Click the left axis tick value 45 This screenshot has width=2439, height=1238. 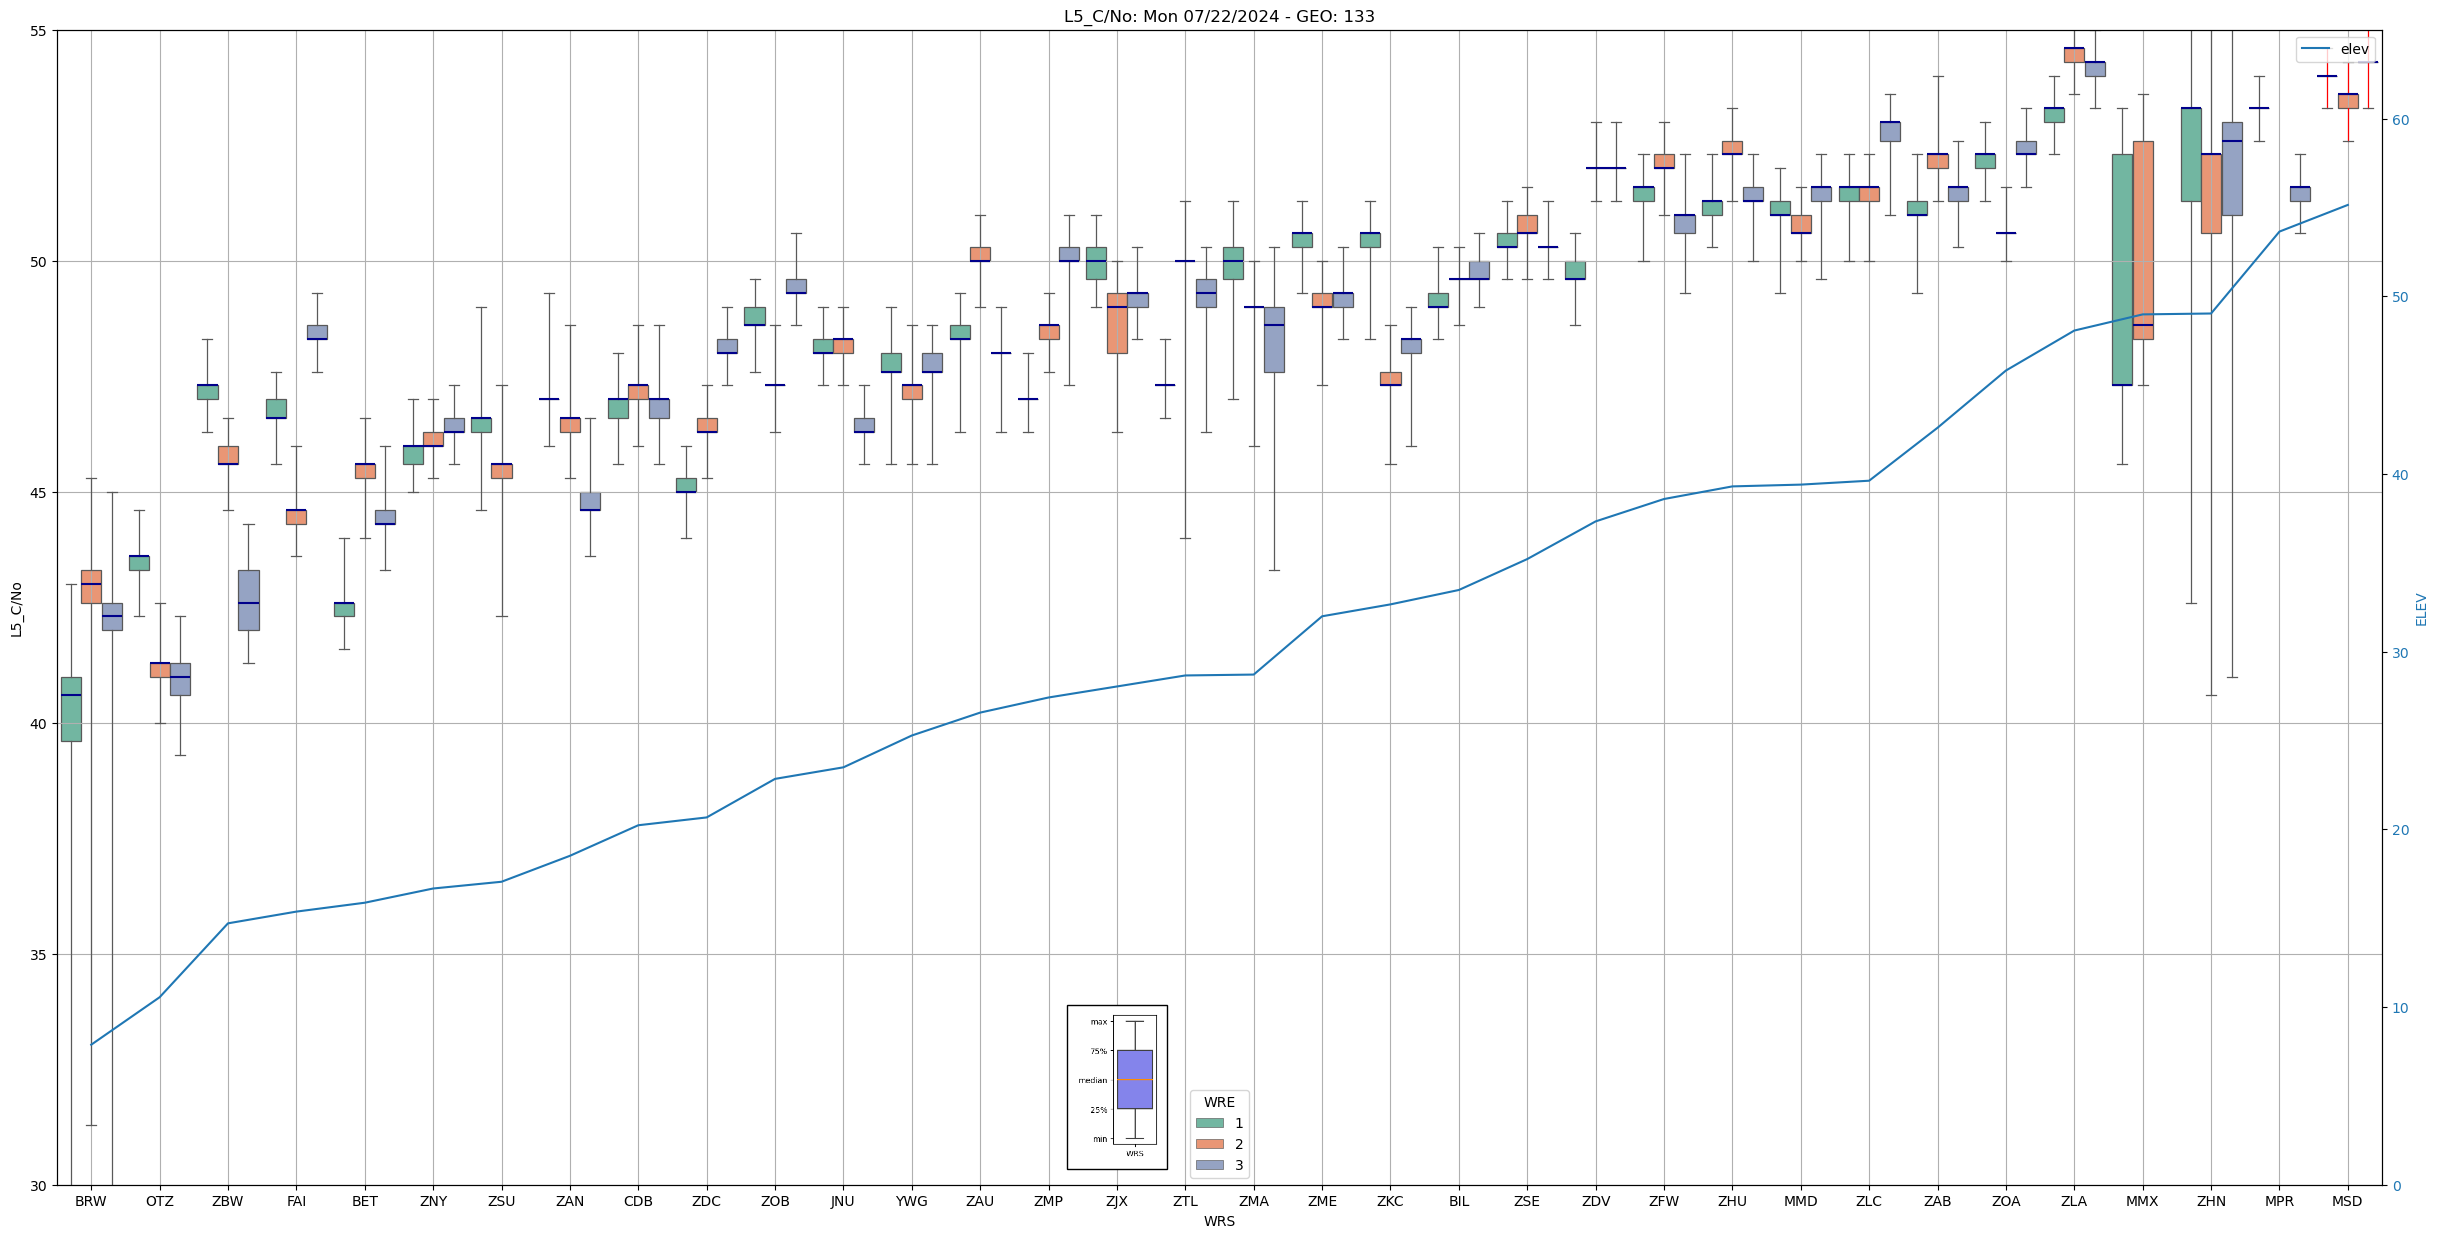(39, 493)
